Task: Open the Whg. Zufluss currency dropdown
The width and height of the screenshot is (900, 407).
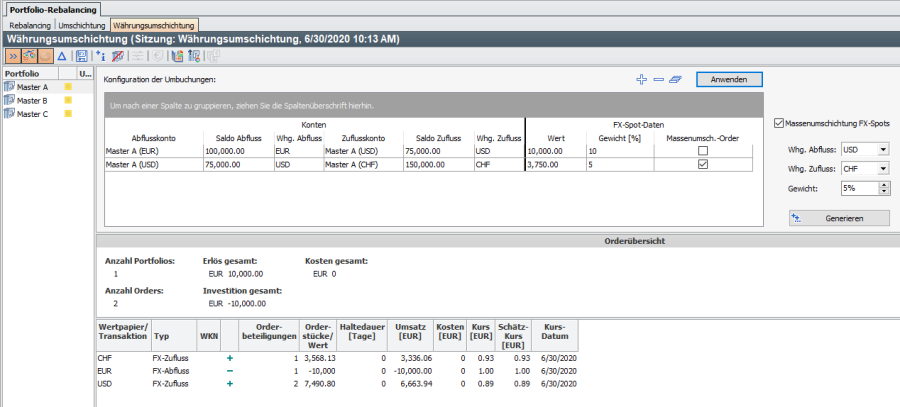Action: pyautogui.click(x=882, y=168)
